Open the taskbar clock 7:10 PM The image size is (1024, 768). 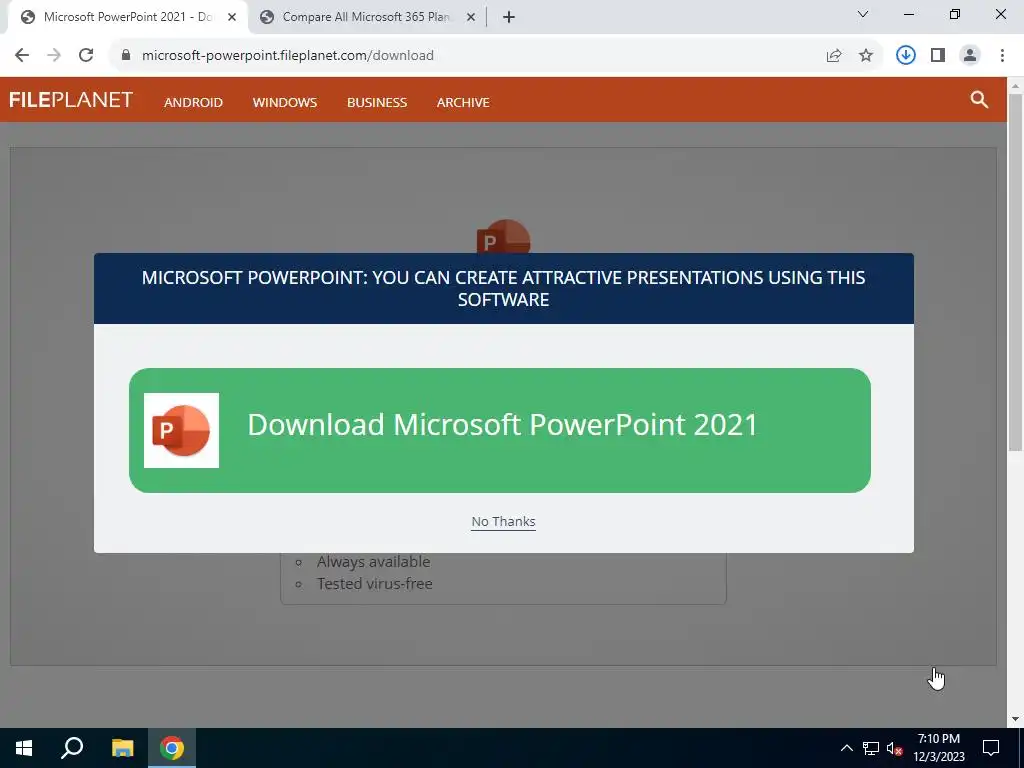[939, 748]
